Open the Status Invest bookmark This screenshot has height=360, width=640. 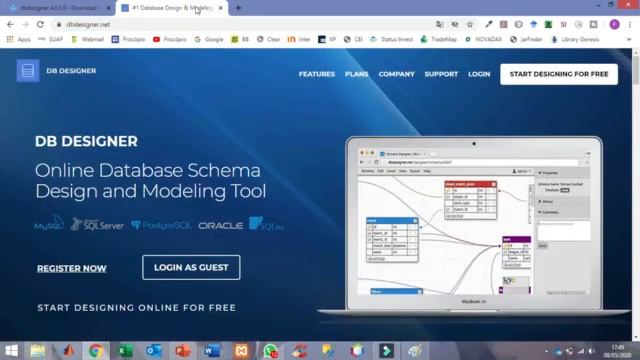391,40
